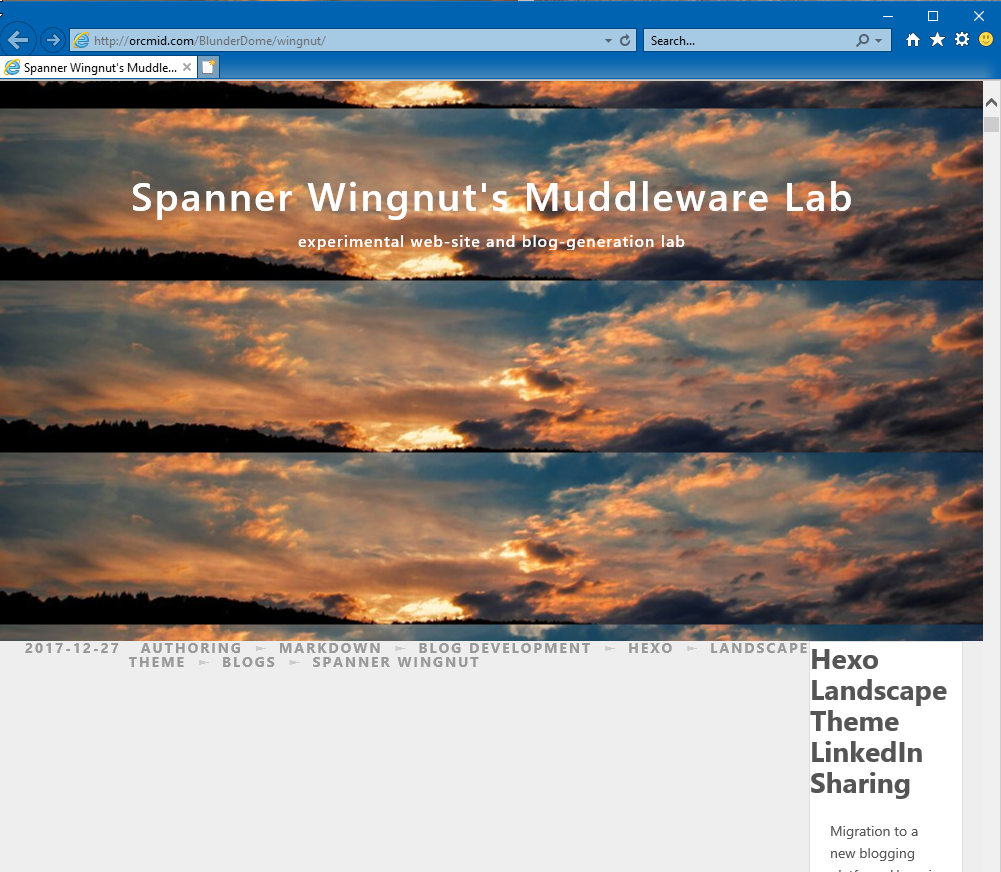Click the search magnifier icon
The height and width of the screenshot is (872, 1001).
point(862,41)
